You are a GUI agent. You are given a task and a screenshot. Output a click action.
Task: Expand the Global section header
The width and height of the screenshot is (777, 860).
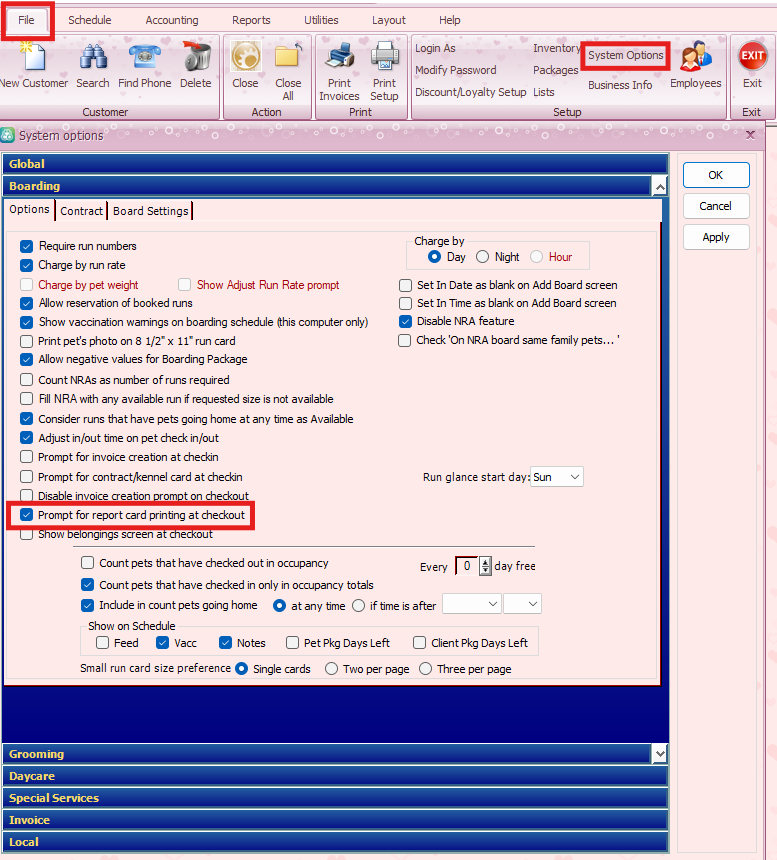pos(335,164)
